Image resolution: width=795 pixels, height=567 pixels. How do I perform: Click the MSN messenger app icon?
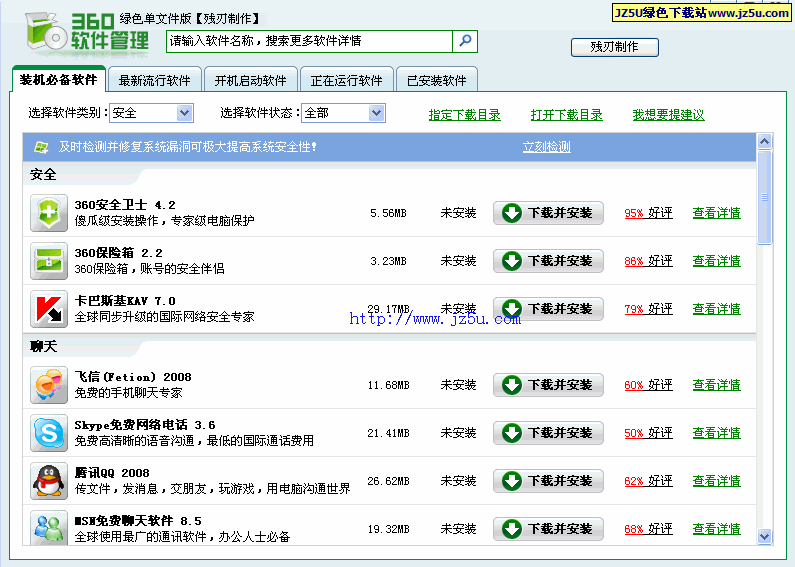pyautogui.click(x=48, y=528)
